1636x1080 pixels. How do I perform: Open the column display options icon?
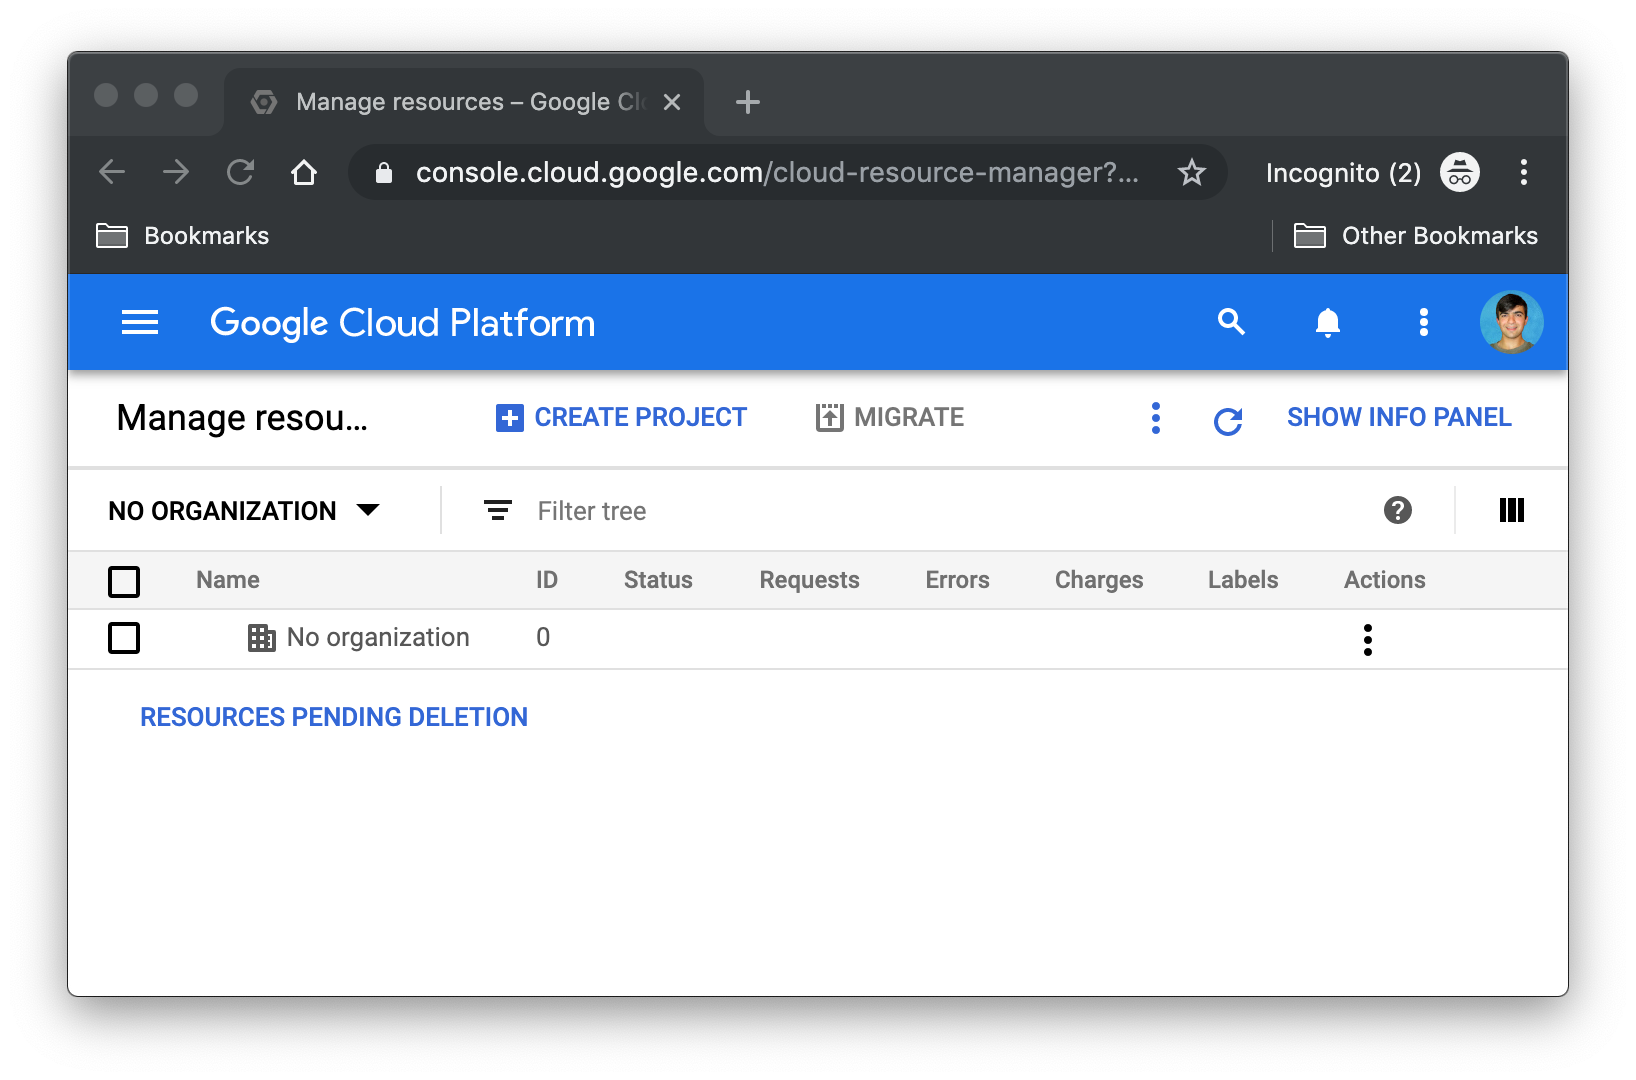pos(1511,510)
